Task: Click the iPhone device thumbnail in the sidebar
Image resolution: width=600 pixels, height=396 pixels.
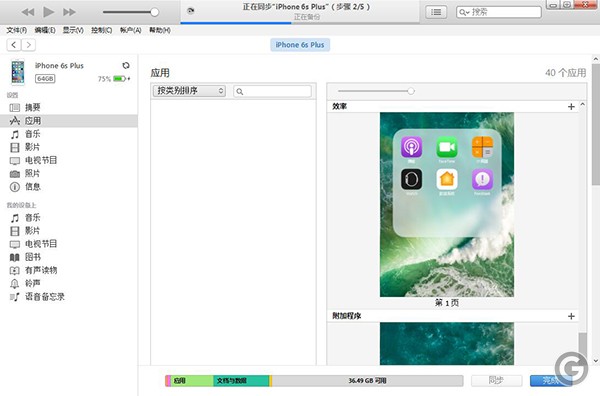Action: tap(18, 72)
